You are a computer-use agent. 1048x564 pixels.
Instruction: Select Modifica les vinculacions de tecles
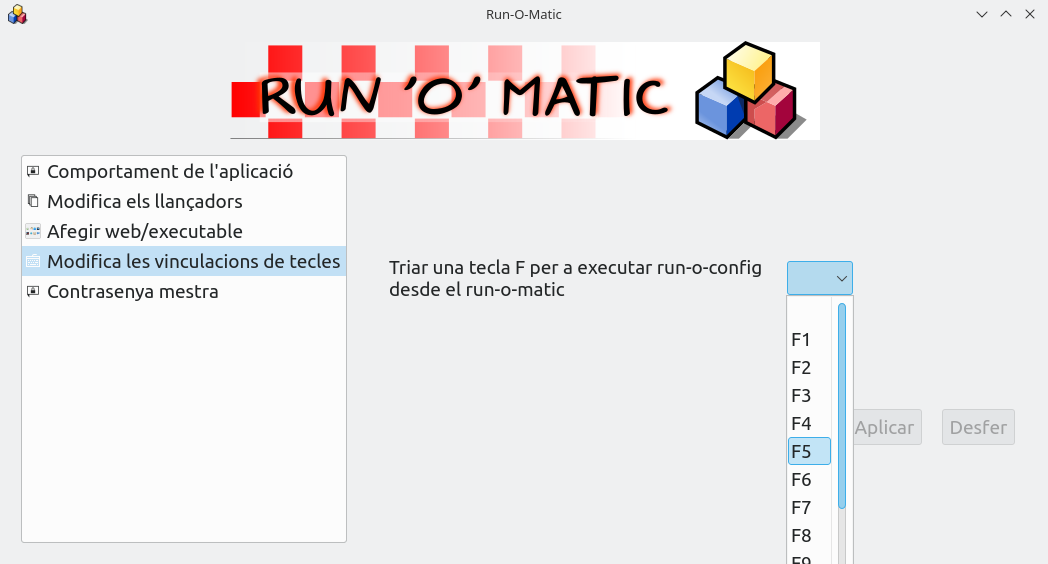point(184,261)
